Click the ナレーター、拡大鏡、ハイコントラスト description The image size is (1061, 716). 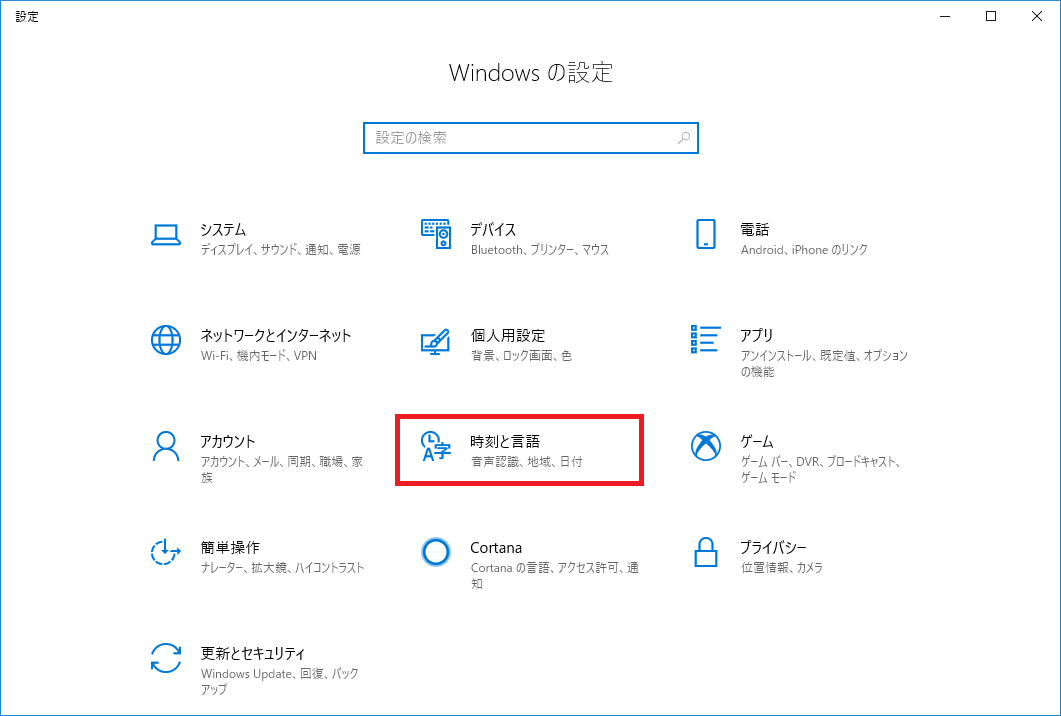point(282,568)
